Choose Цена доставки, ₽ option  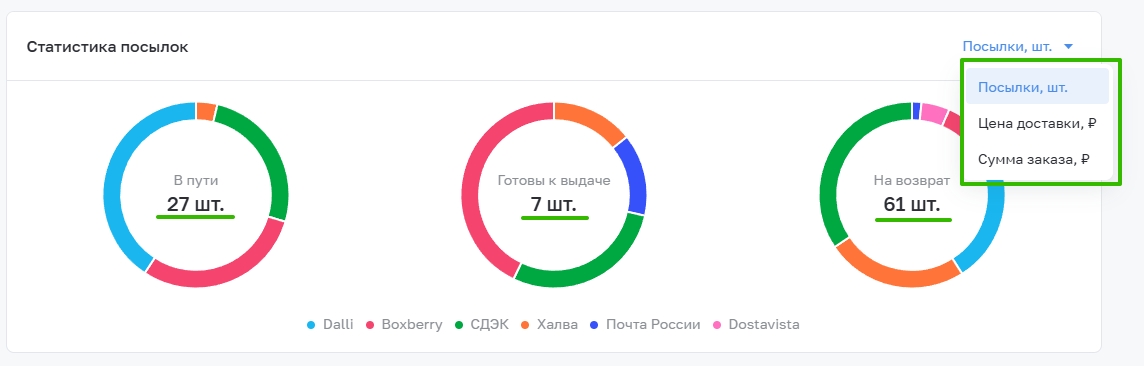1037,123
